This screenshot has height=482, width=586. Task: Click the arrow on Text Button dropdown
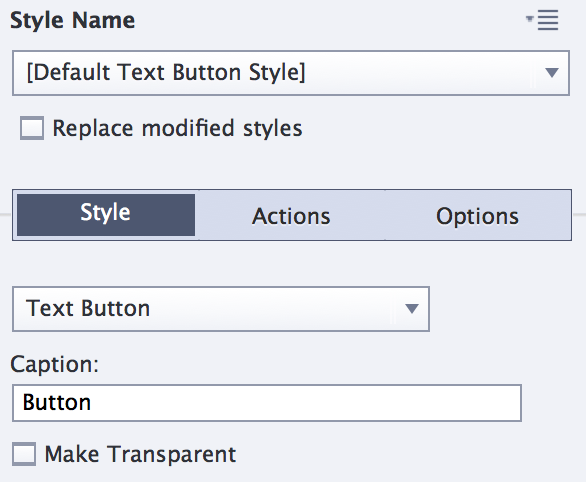coord(411,309)
